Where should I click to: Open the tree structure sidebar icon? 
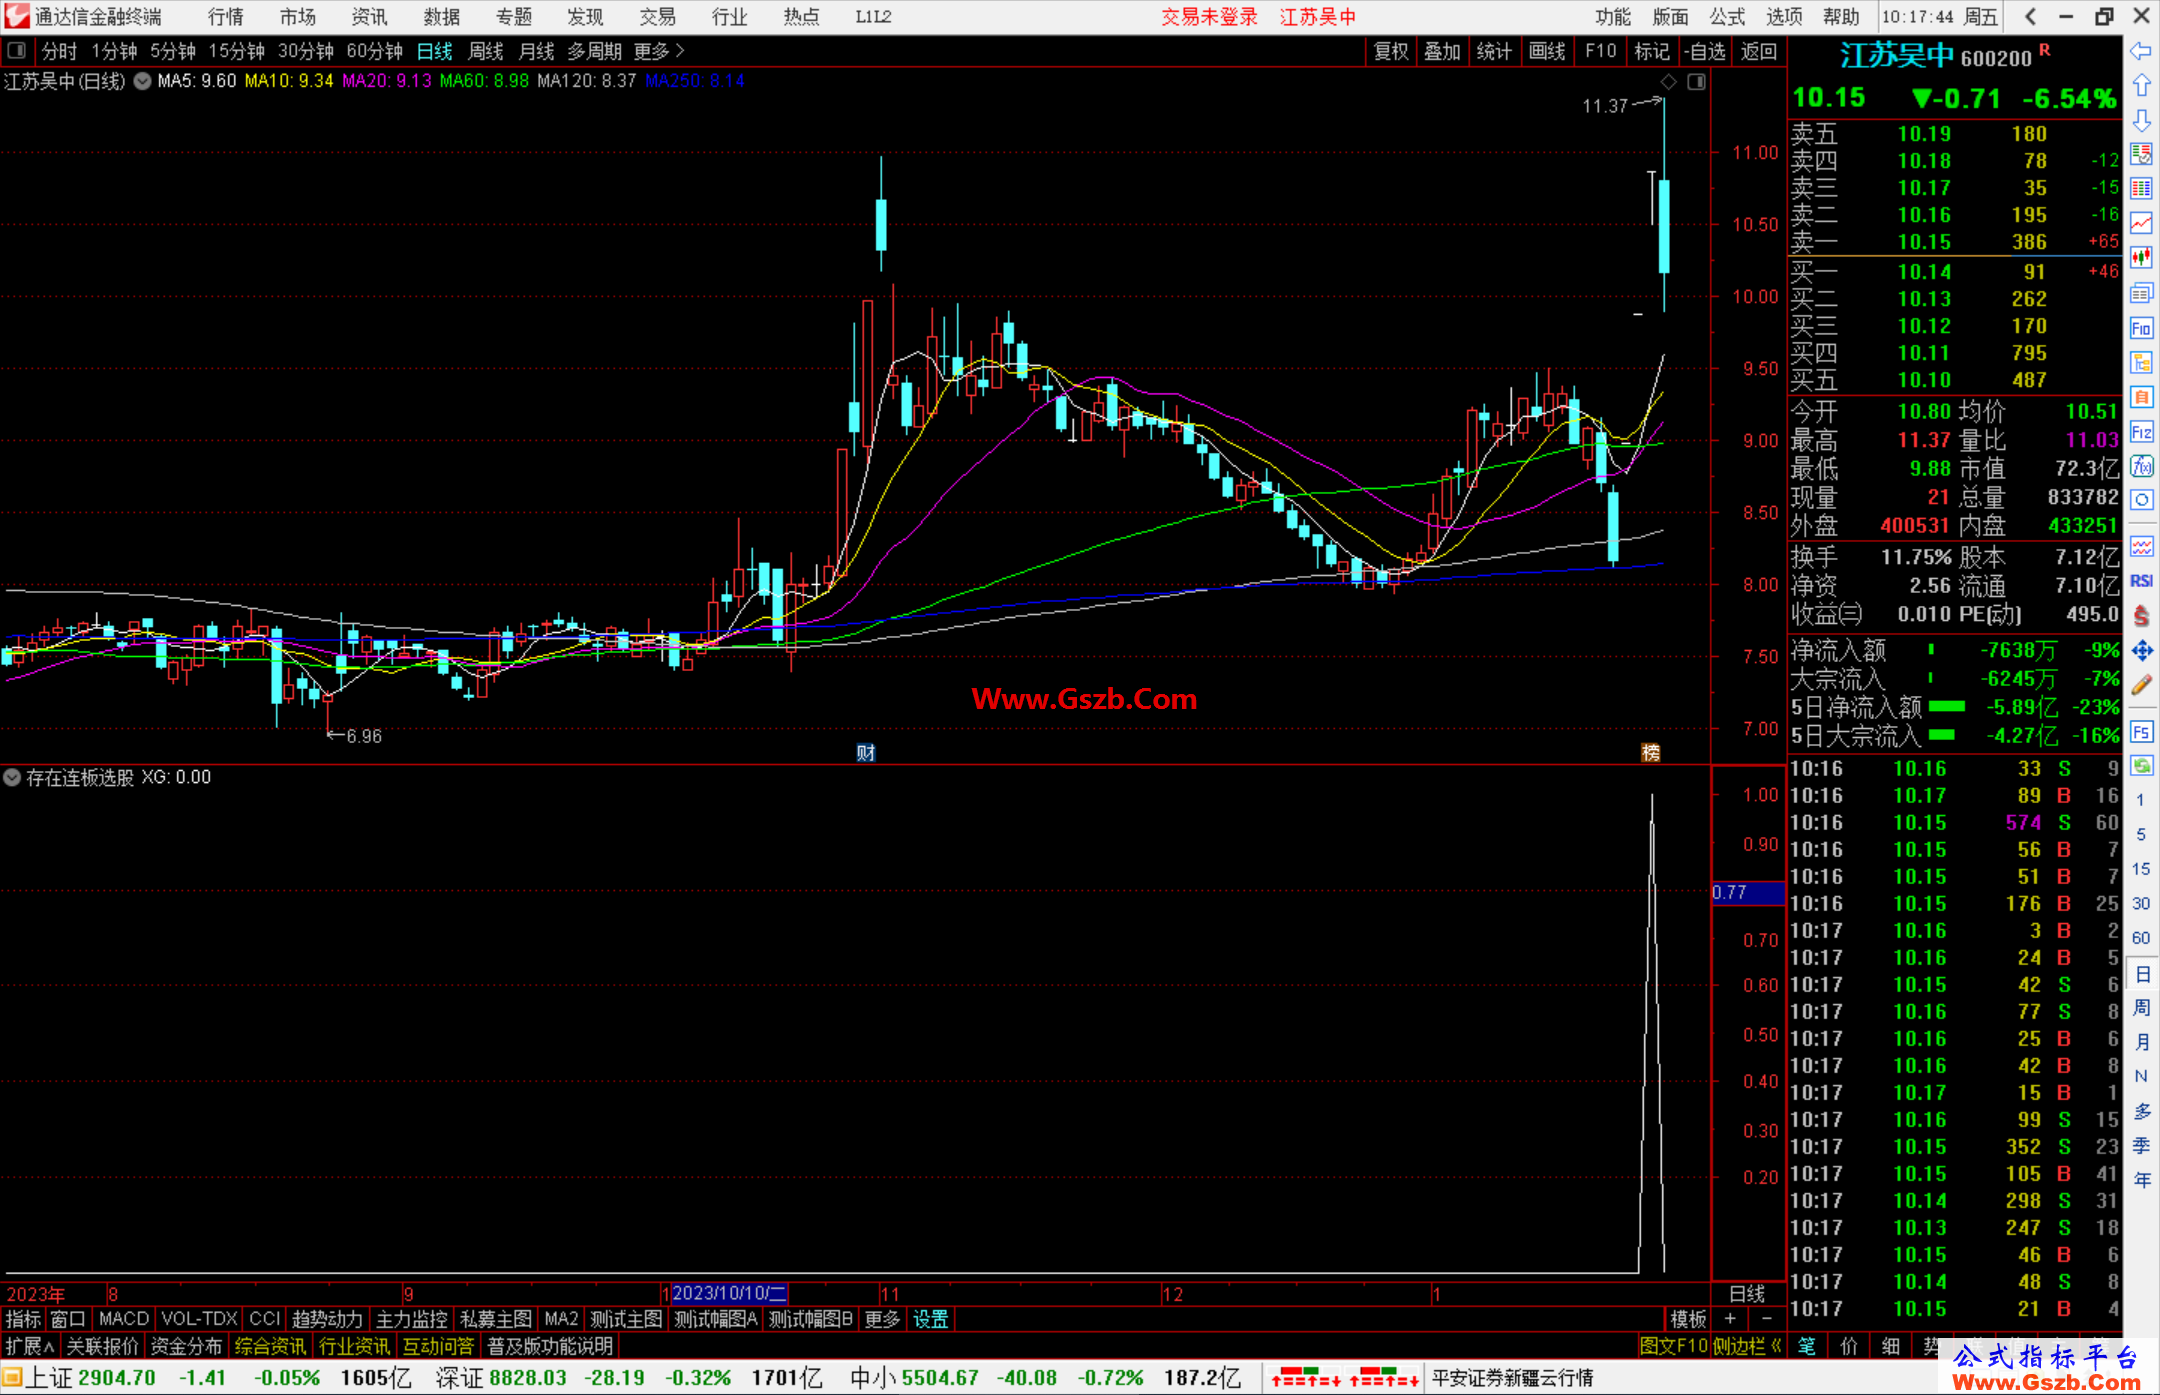2141,362
